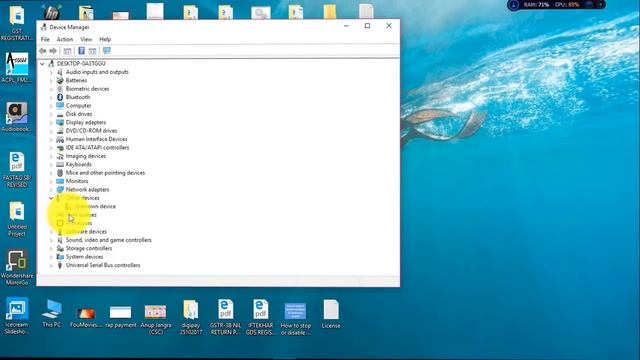The image size is (640, 360).
Task: Select the 'Monitors' label
Action: [77, 181]
